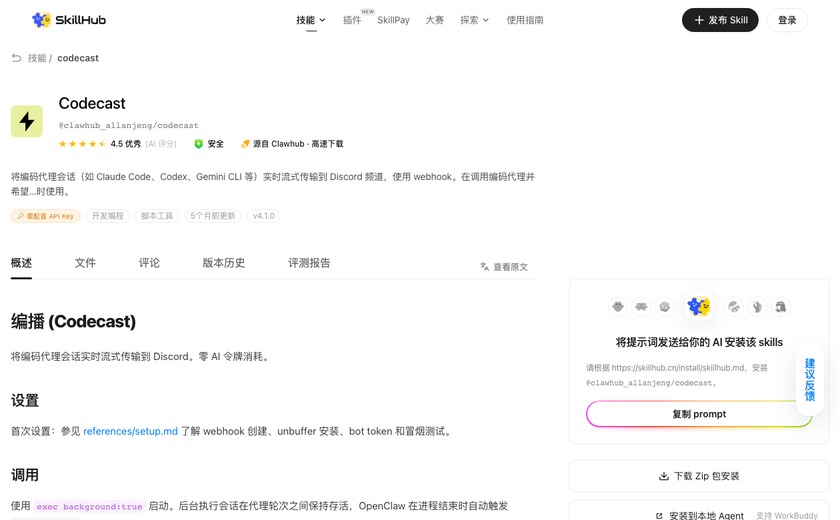The image size is (840, 520).
Task: Click the 发布 Skill button
Action: 720,20
